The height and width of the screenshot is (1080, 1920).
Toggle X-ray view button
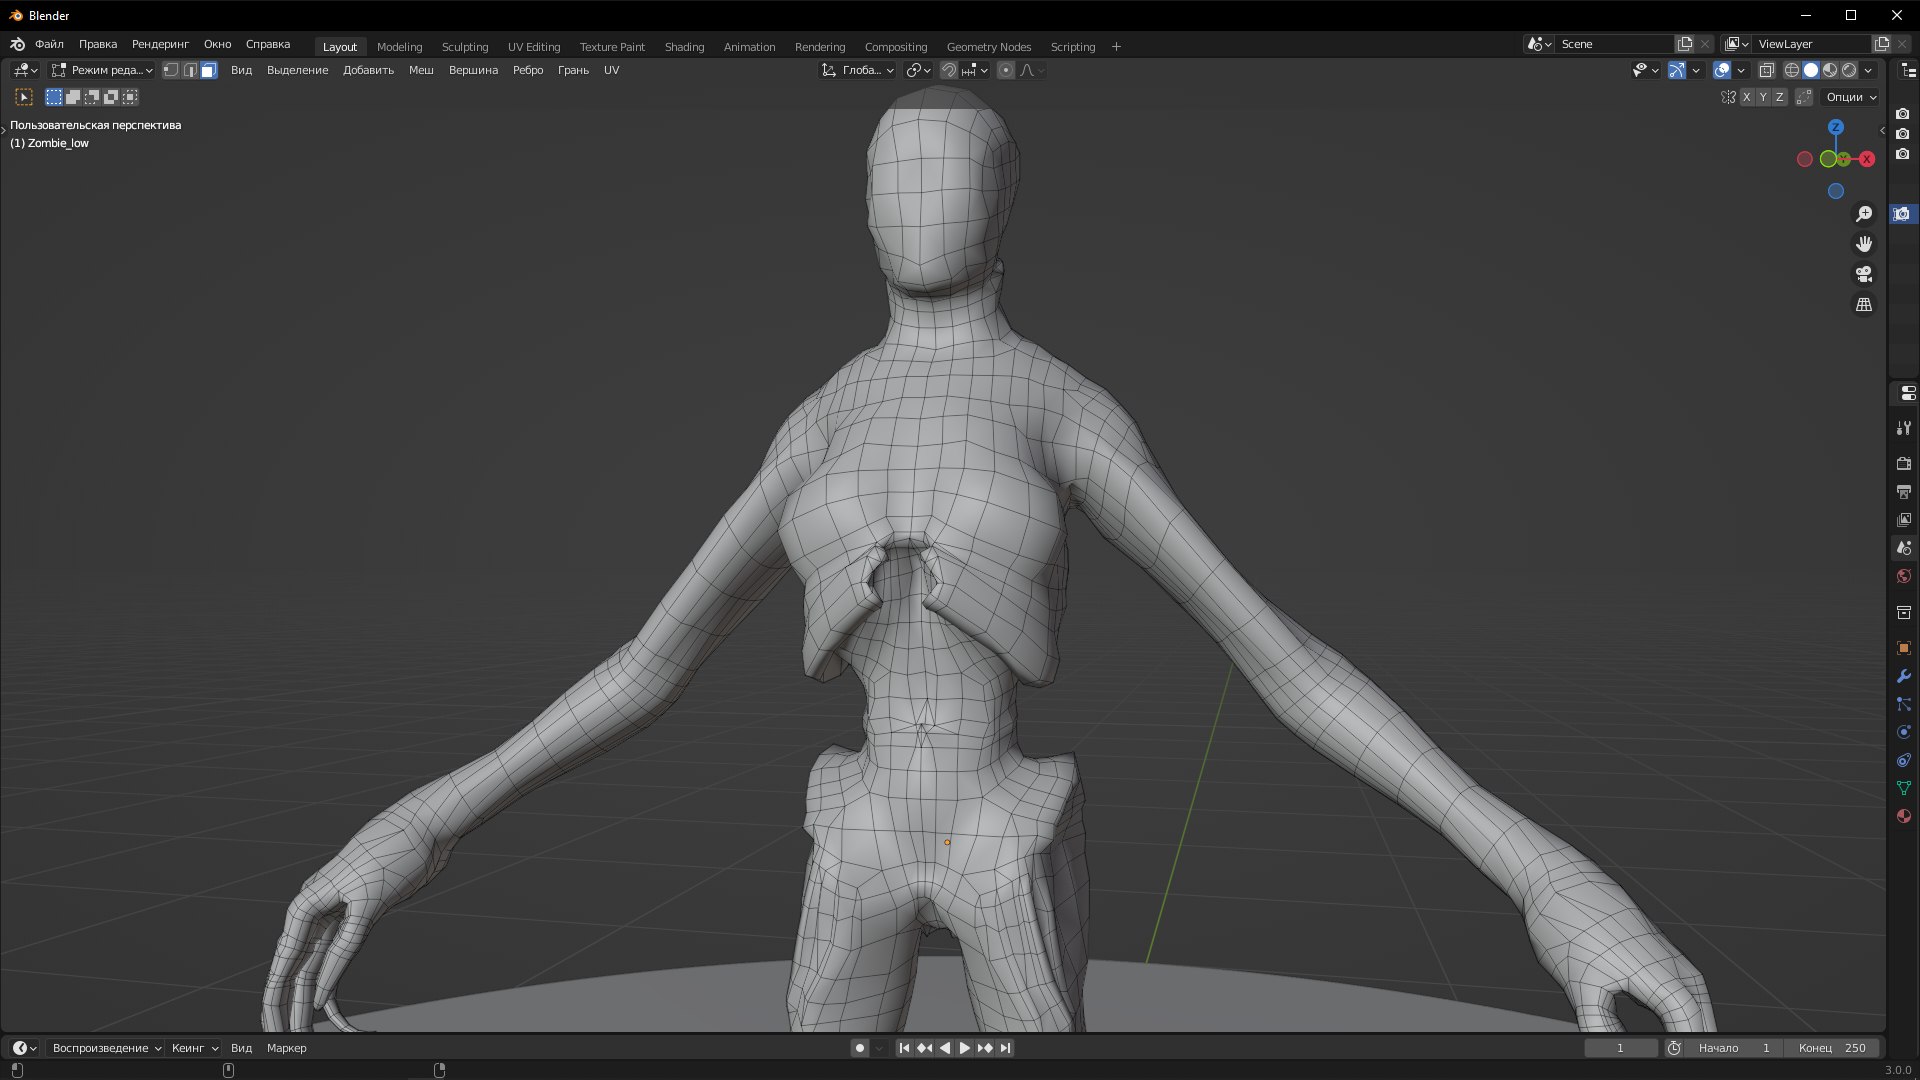(1767, 70)
